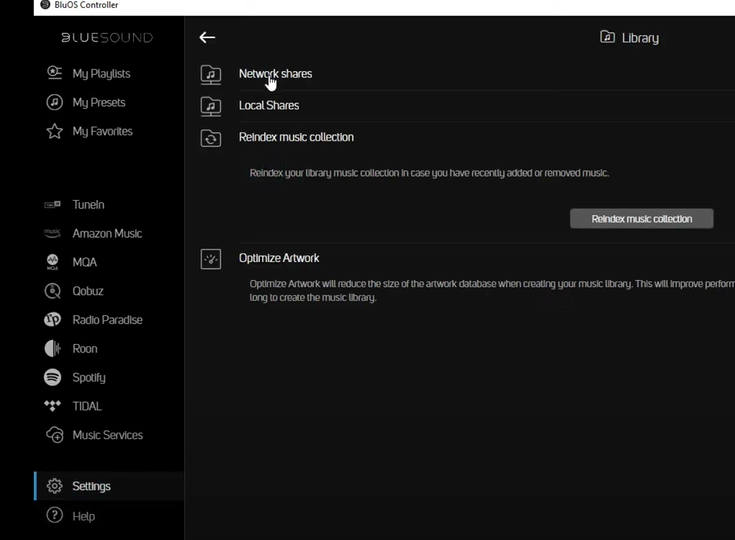This screenshot has height=540, width=735.
Task: Click the Bluesound logo
Action: tap(107, 38)
